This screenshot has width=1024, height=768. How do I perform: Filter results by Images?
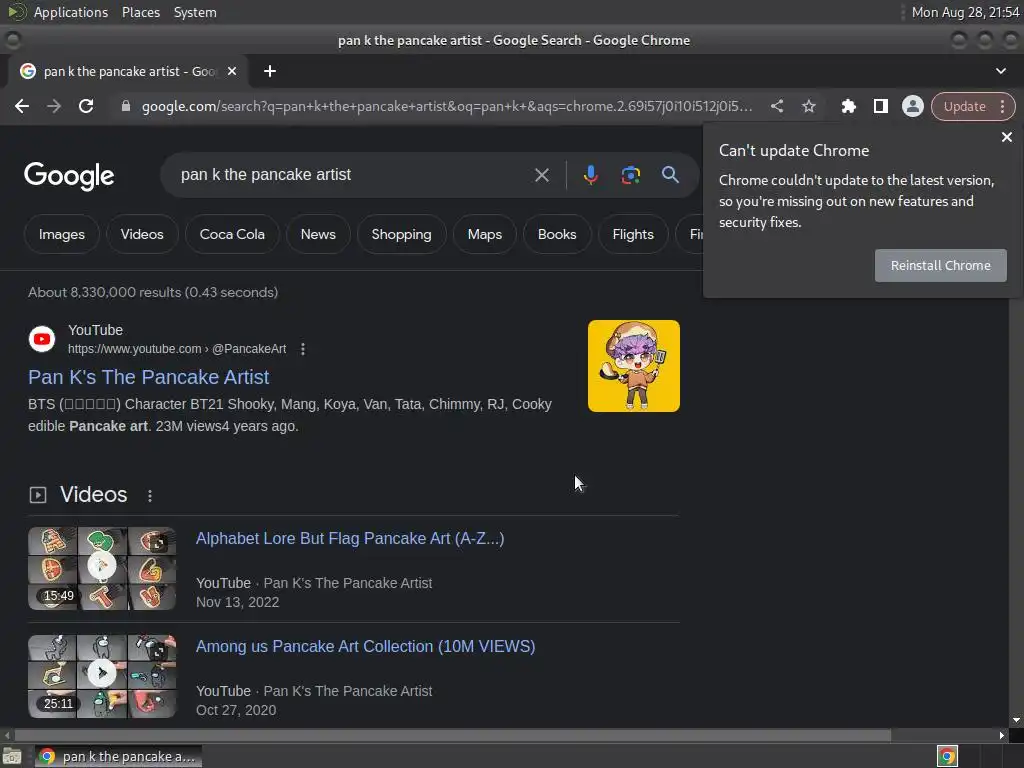click(61, 234)
